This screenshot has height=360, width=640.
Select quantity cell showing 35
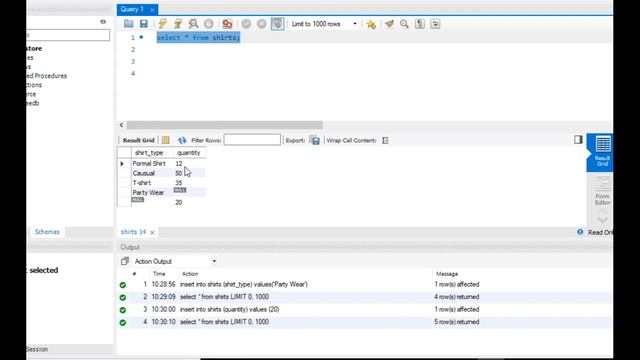(x=189, y=183)
